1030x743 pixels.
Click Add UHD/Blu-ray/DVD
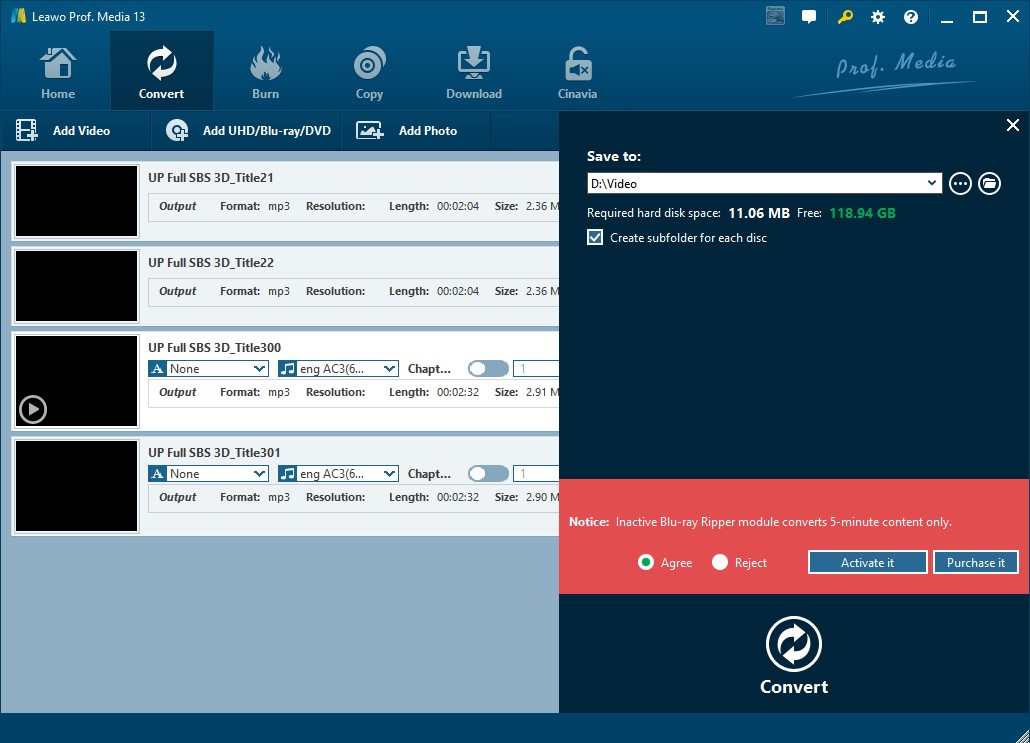pyautogui.click(x=248, y=131)
